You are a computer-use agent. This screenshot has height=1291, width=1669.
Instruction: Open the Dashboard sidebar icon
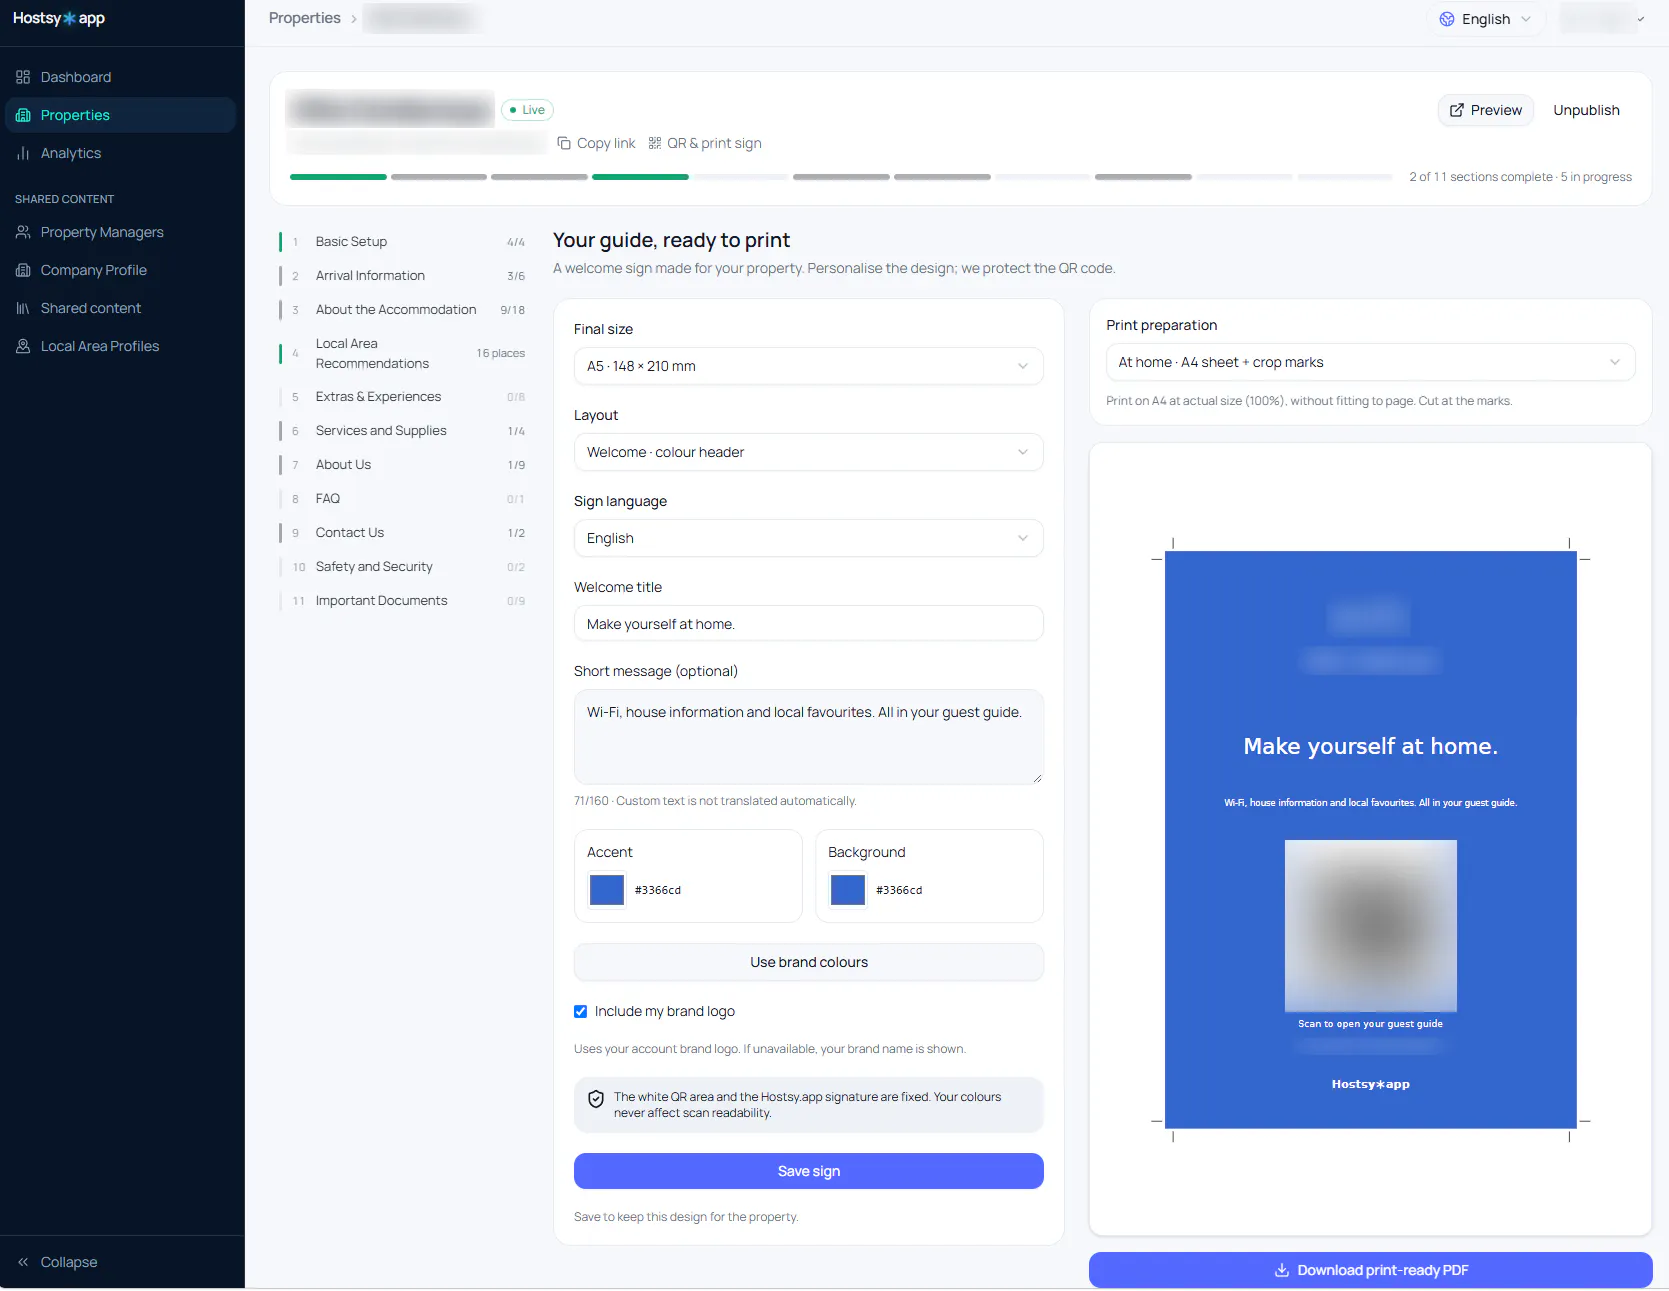tap(23, 77)
